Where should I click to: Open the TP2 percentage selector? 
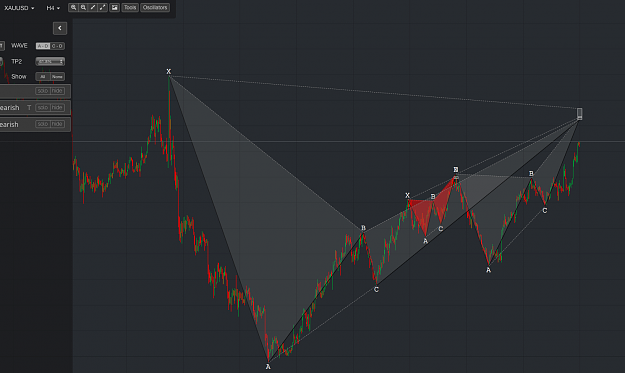pos(50,61)
